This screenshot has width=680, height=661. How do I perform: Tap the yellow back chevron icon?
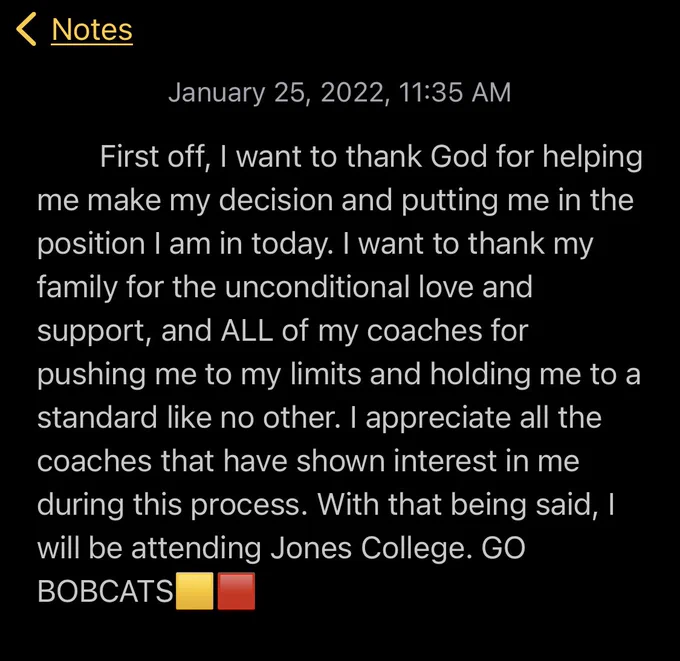pyautogui.click(x=26, y=29)
